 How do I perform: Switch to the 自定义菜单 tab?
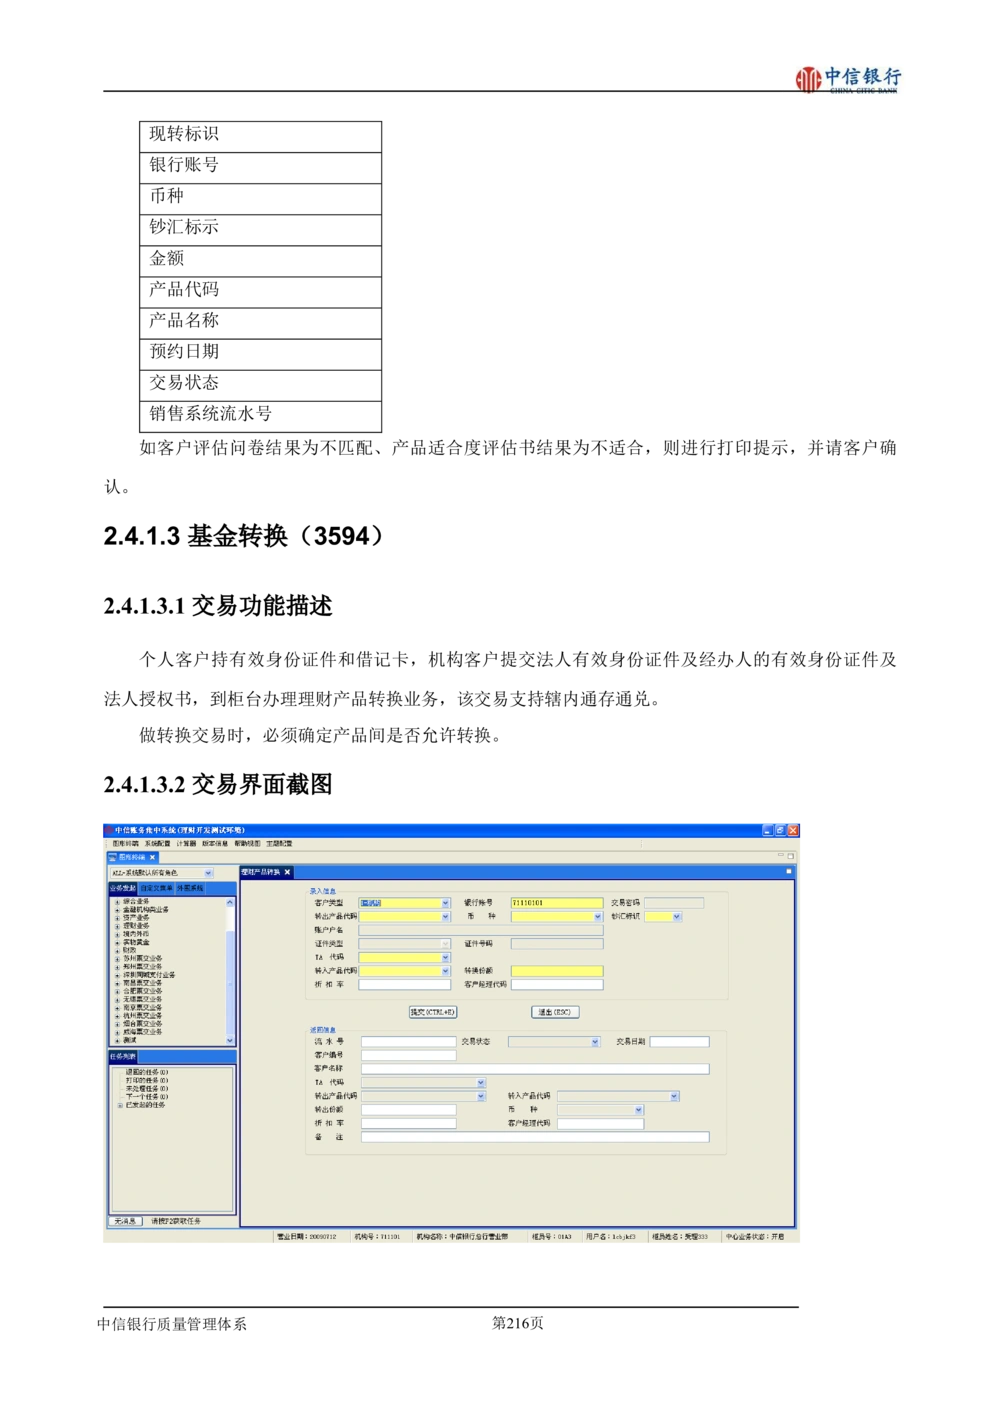click(x=156, y=888)
